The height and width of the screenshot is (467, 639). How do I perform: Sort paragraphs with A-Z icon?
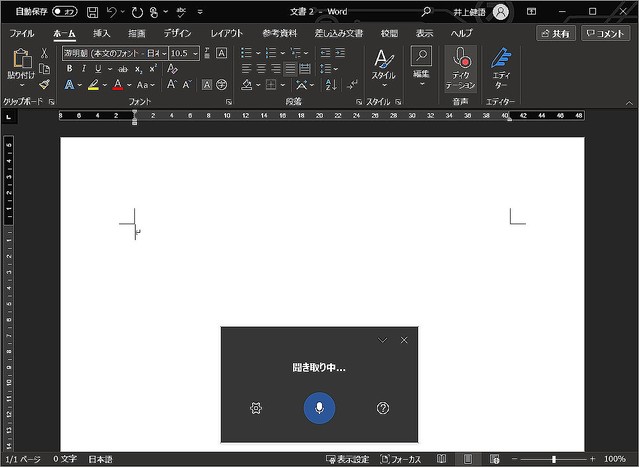(x=331, y=84)
